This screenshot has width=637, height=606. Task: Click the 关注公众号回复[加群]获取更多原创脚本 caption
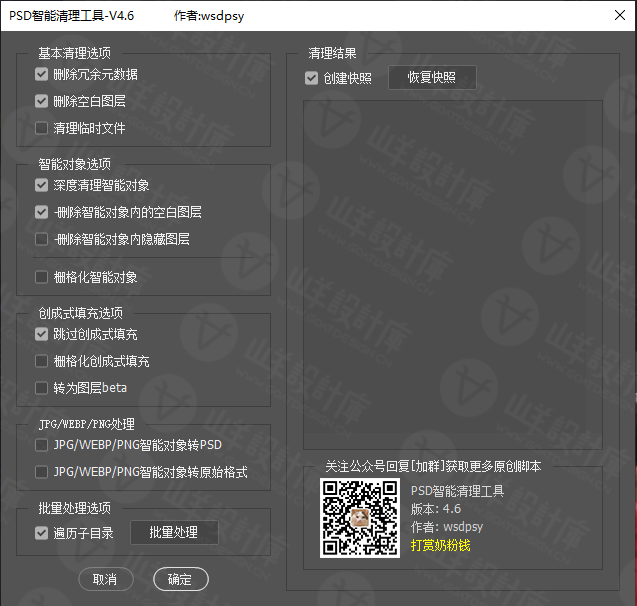click(x=433, y=466)
